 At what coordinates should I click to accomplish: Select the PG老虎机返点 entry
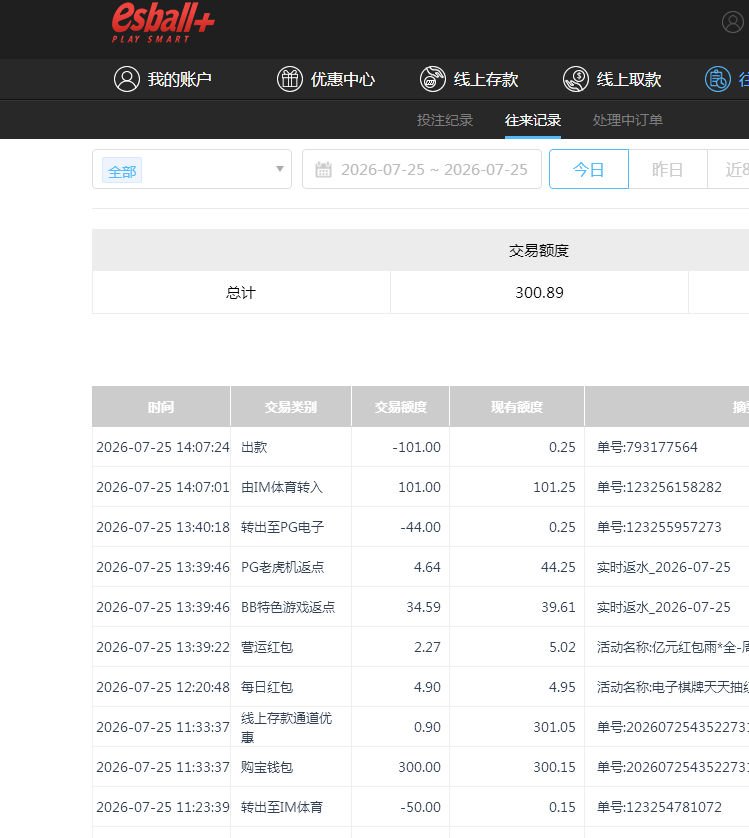click(x=282, y=567)
